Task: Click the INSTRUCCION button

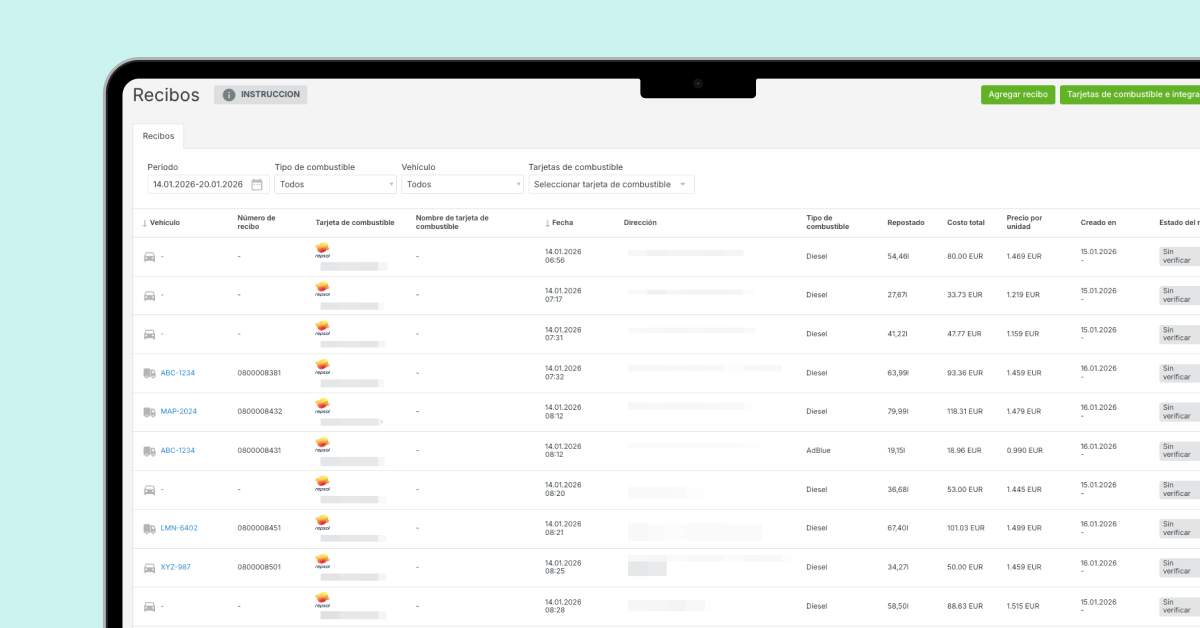Action: tap(261, 95)
